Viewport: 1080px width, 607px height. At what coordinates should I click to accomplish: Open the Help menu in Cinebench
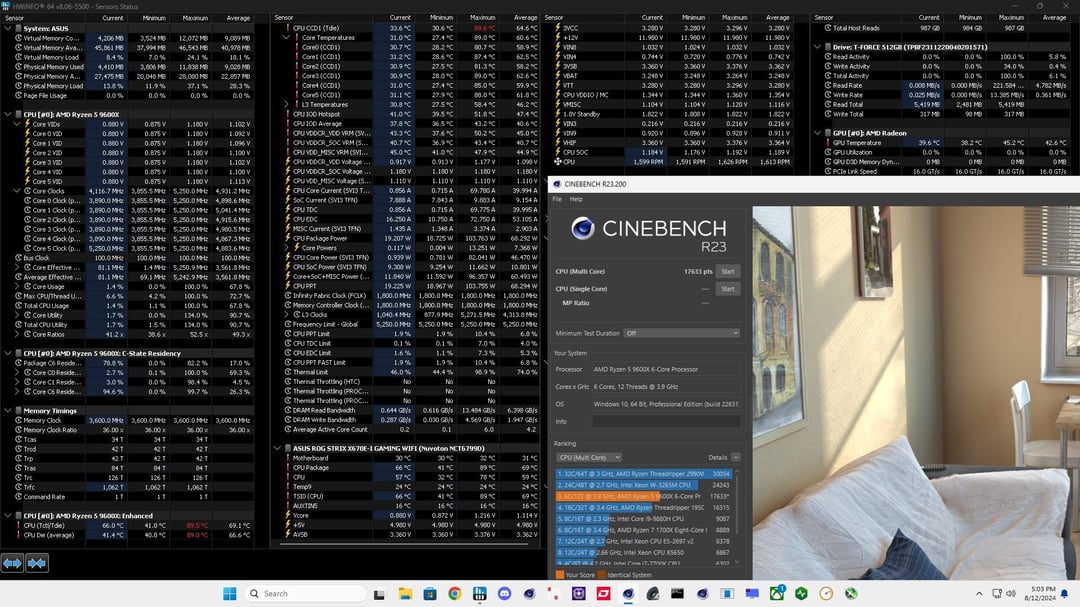tap(576, 199)
